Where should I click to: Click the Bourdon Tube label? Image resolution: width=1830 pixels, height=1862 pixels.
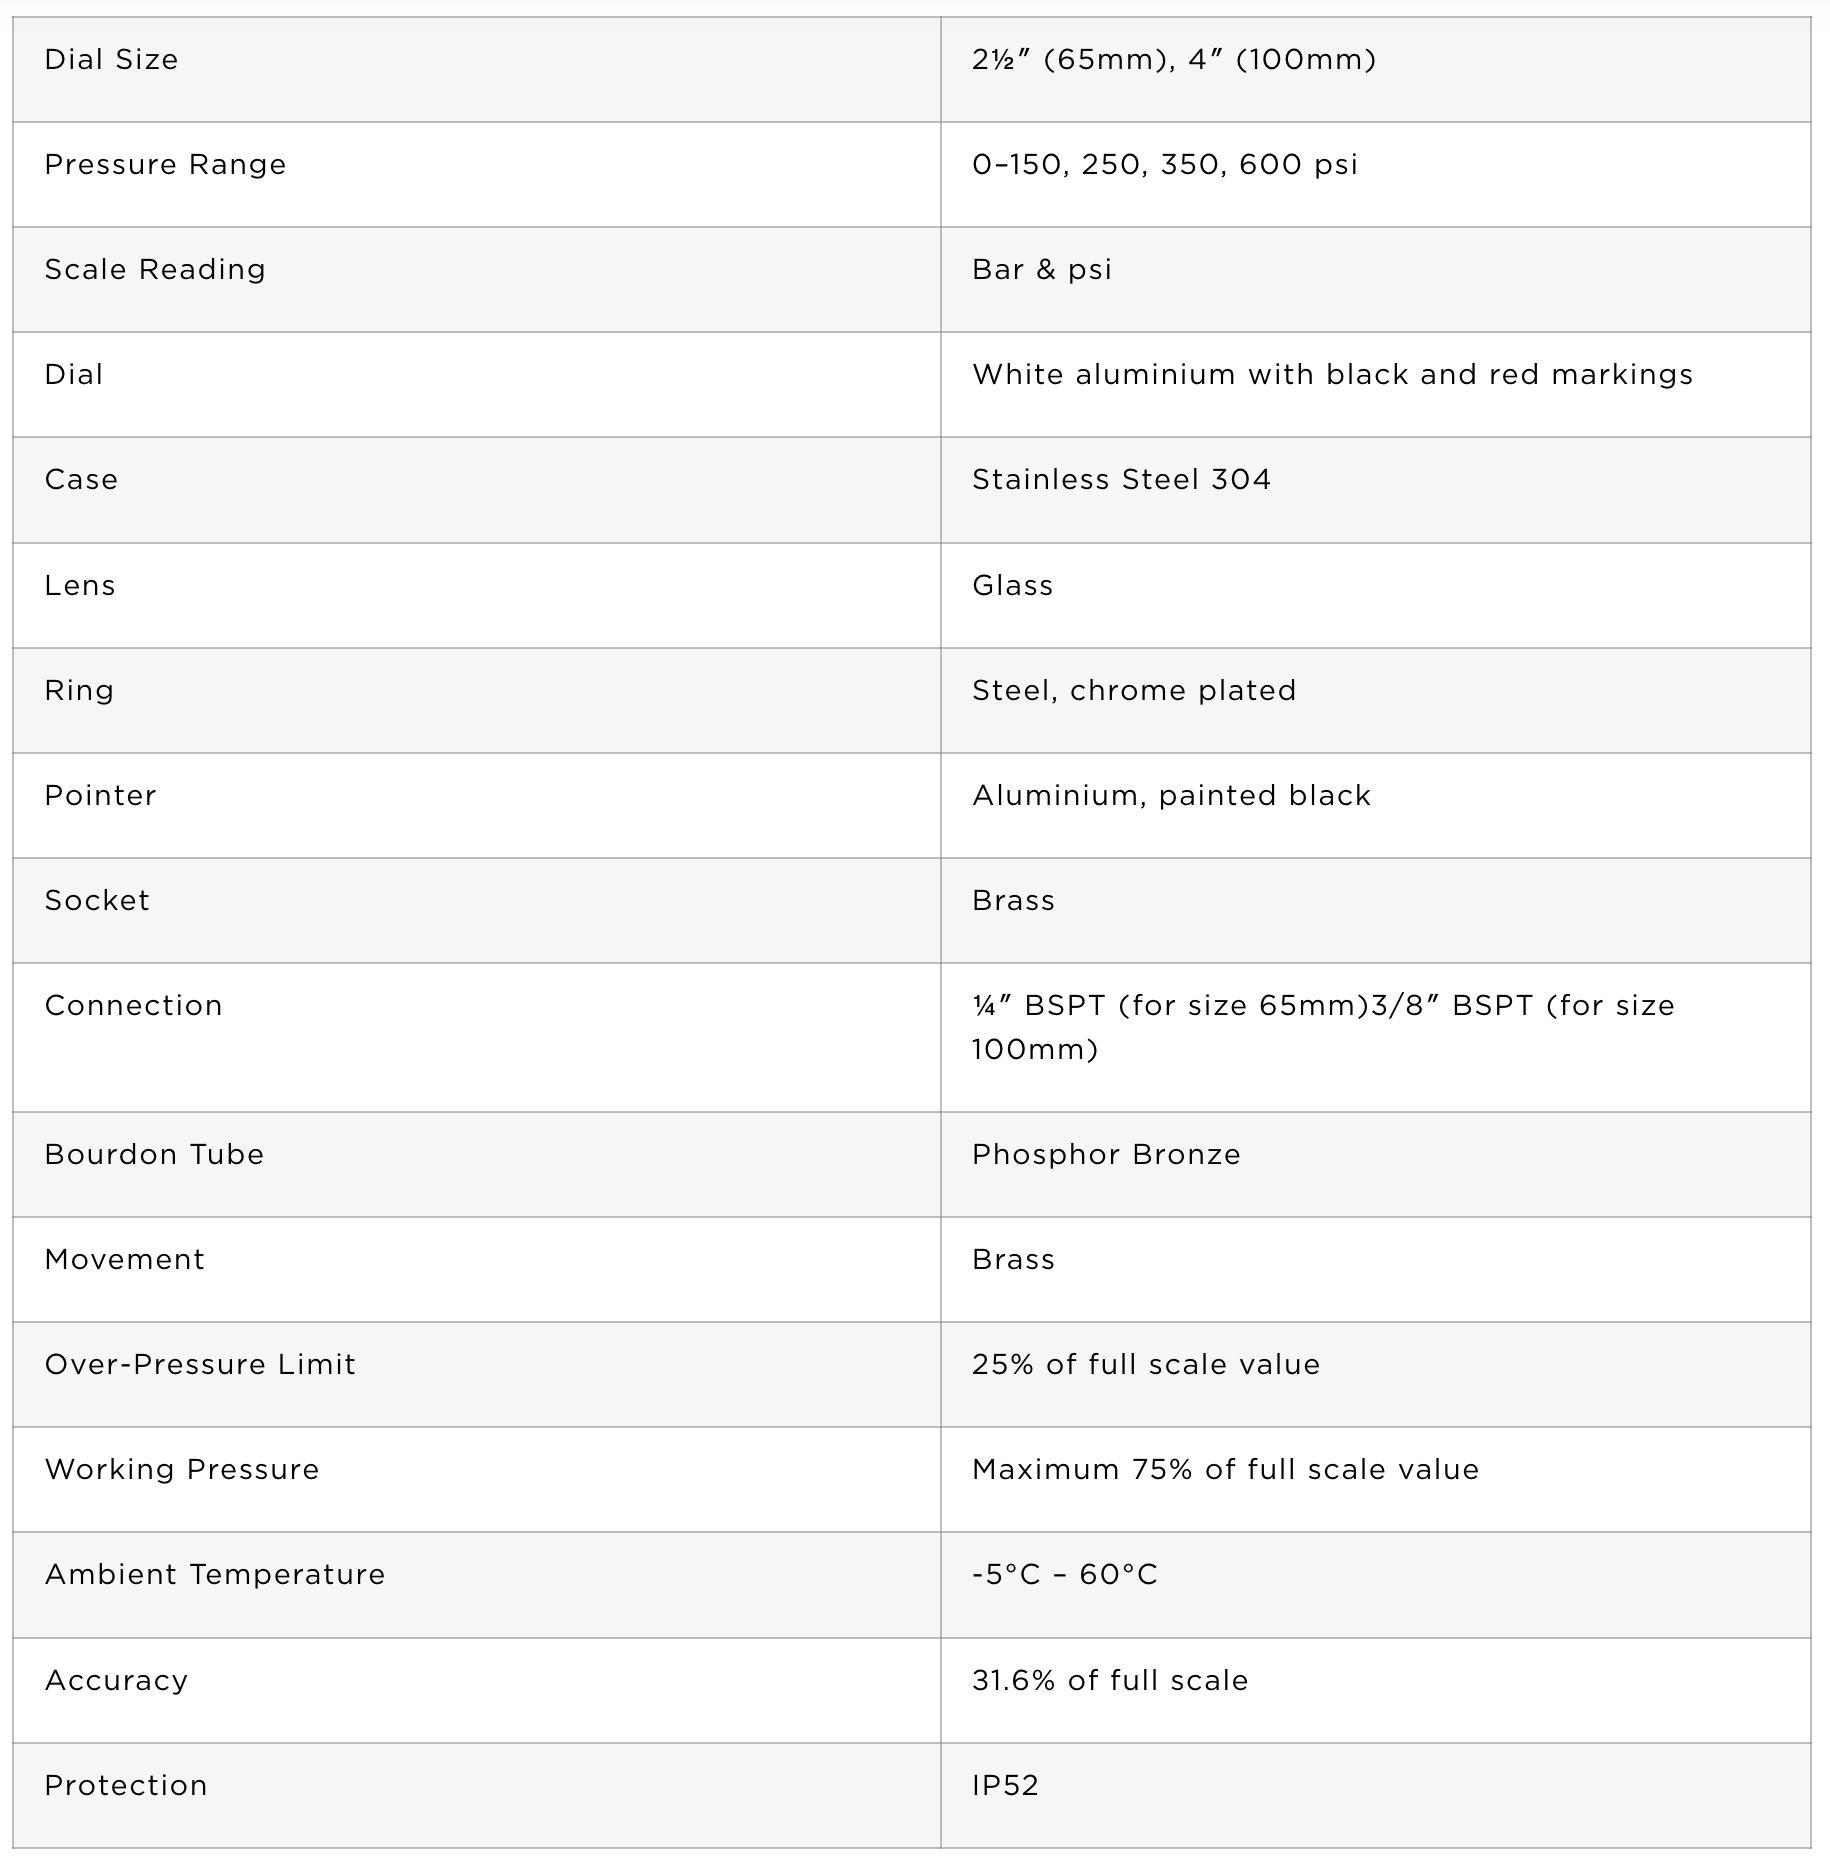coord(154,1155)
